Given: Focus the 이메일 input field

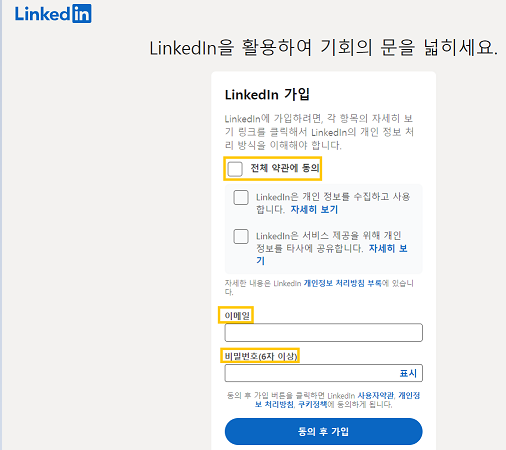Looking at the screenshot, I should coord(324,332).
